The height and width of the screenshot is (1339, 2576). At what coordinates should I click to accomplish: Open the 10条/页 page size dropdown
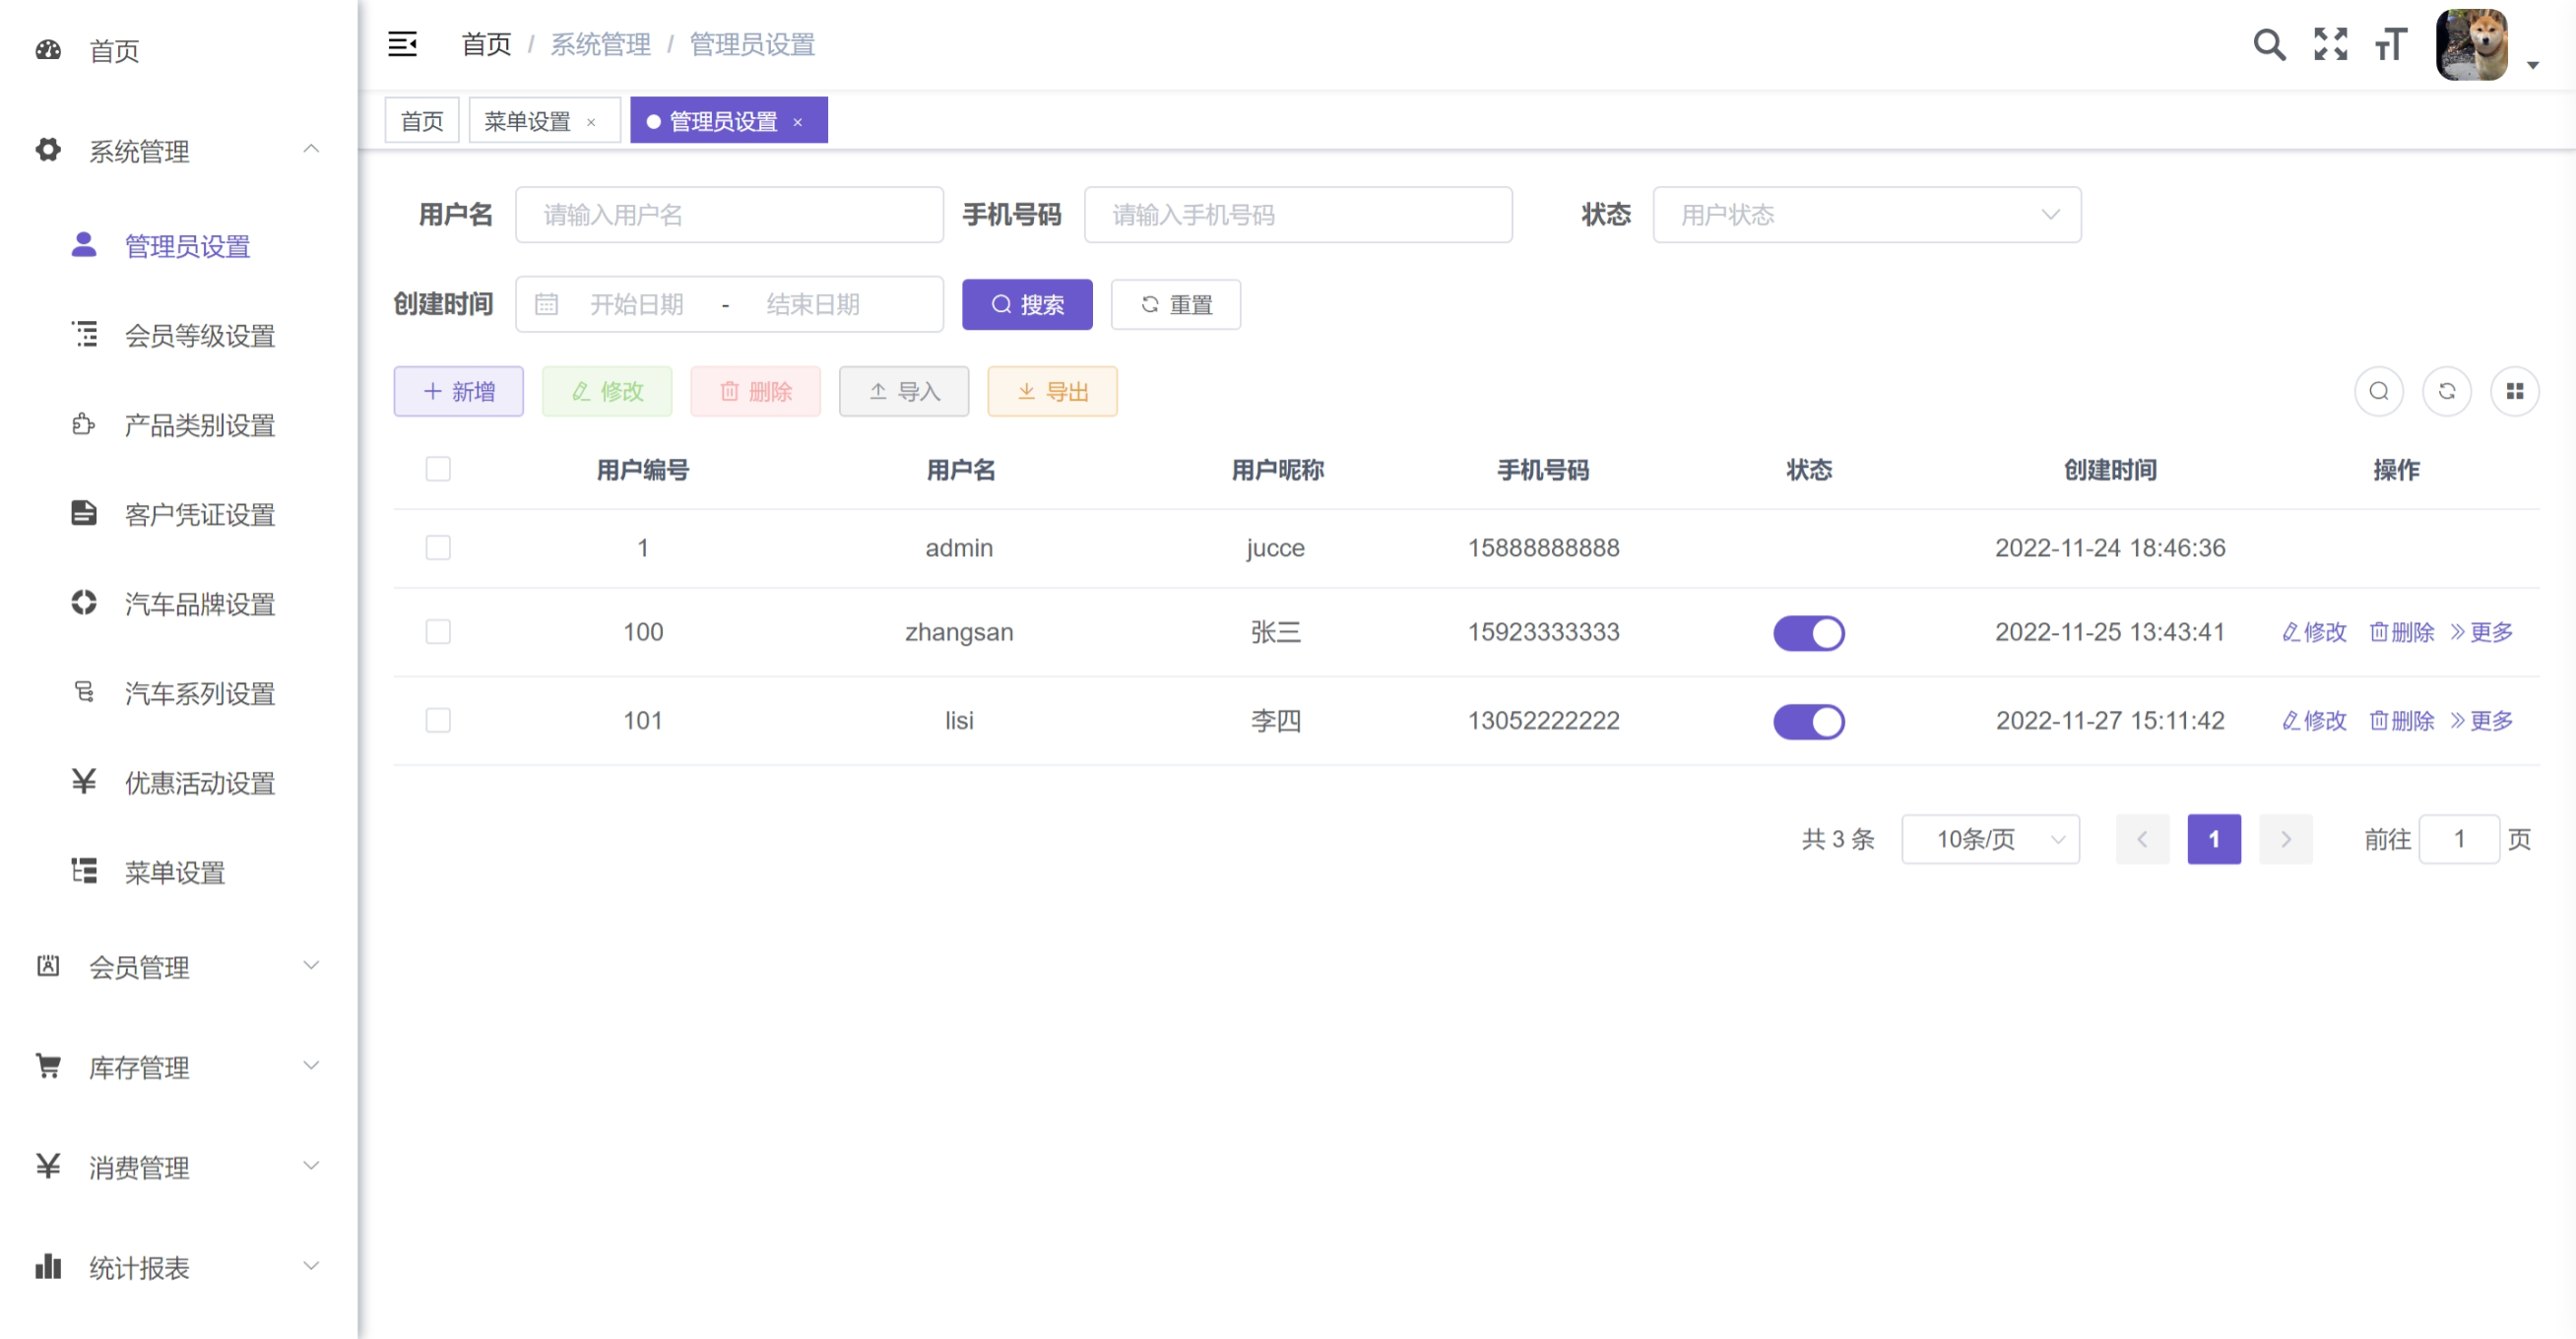tap(1989, 839)
